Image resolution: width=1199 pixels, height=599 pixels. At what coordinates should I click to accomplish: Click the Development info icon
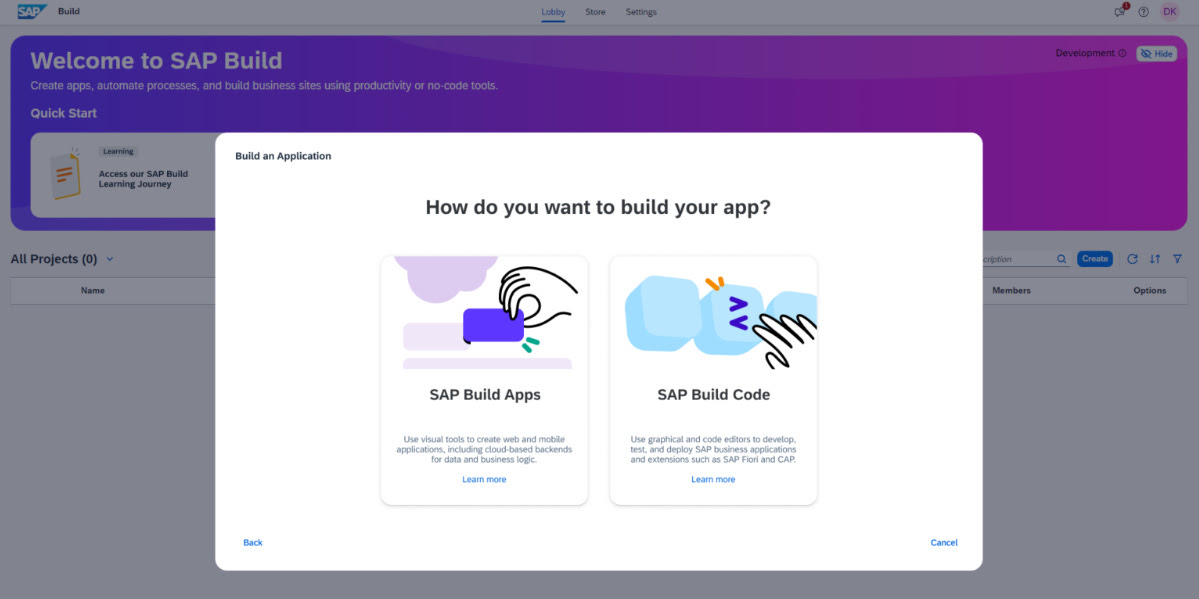(1122, 54)
